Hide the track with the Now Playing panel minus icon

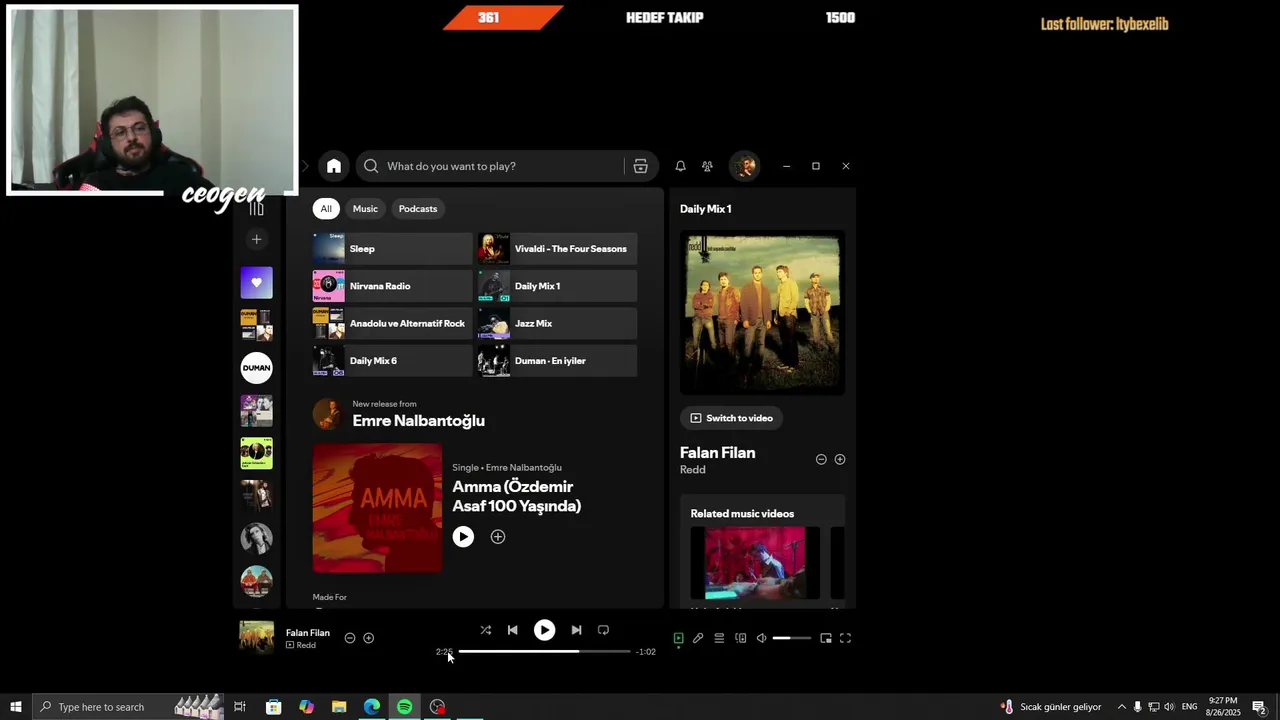821,460
